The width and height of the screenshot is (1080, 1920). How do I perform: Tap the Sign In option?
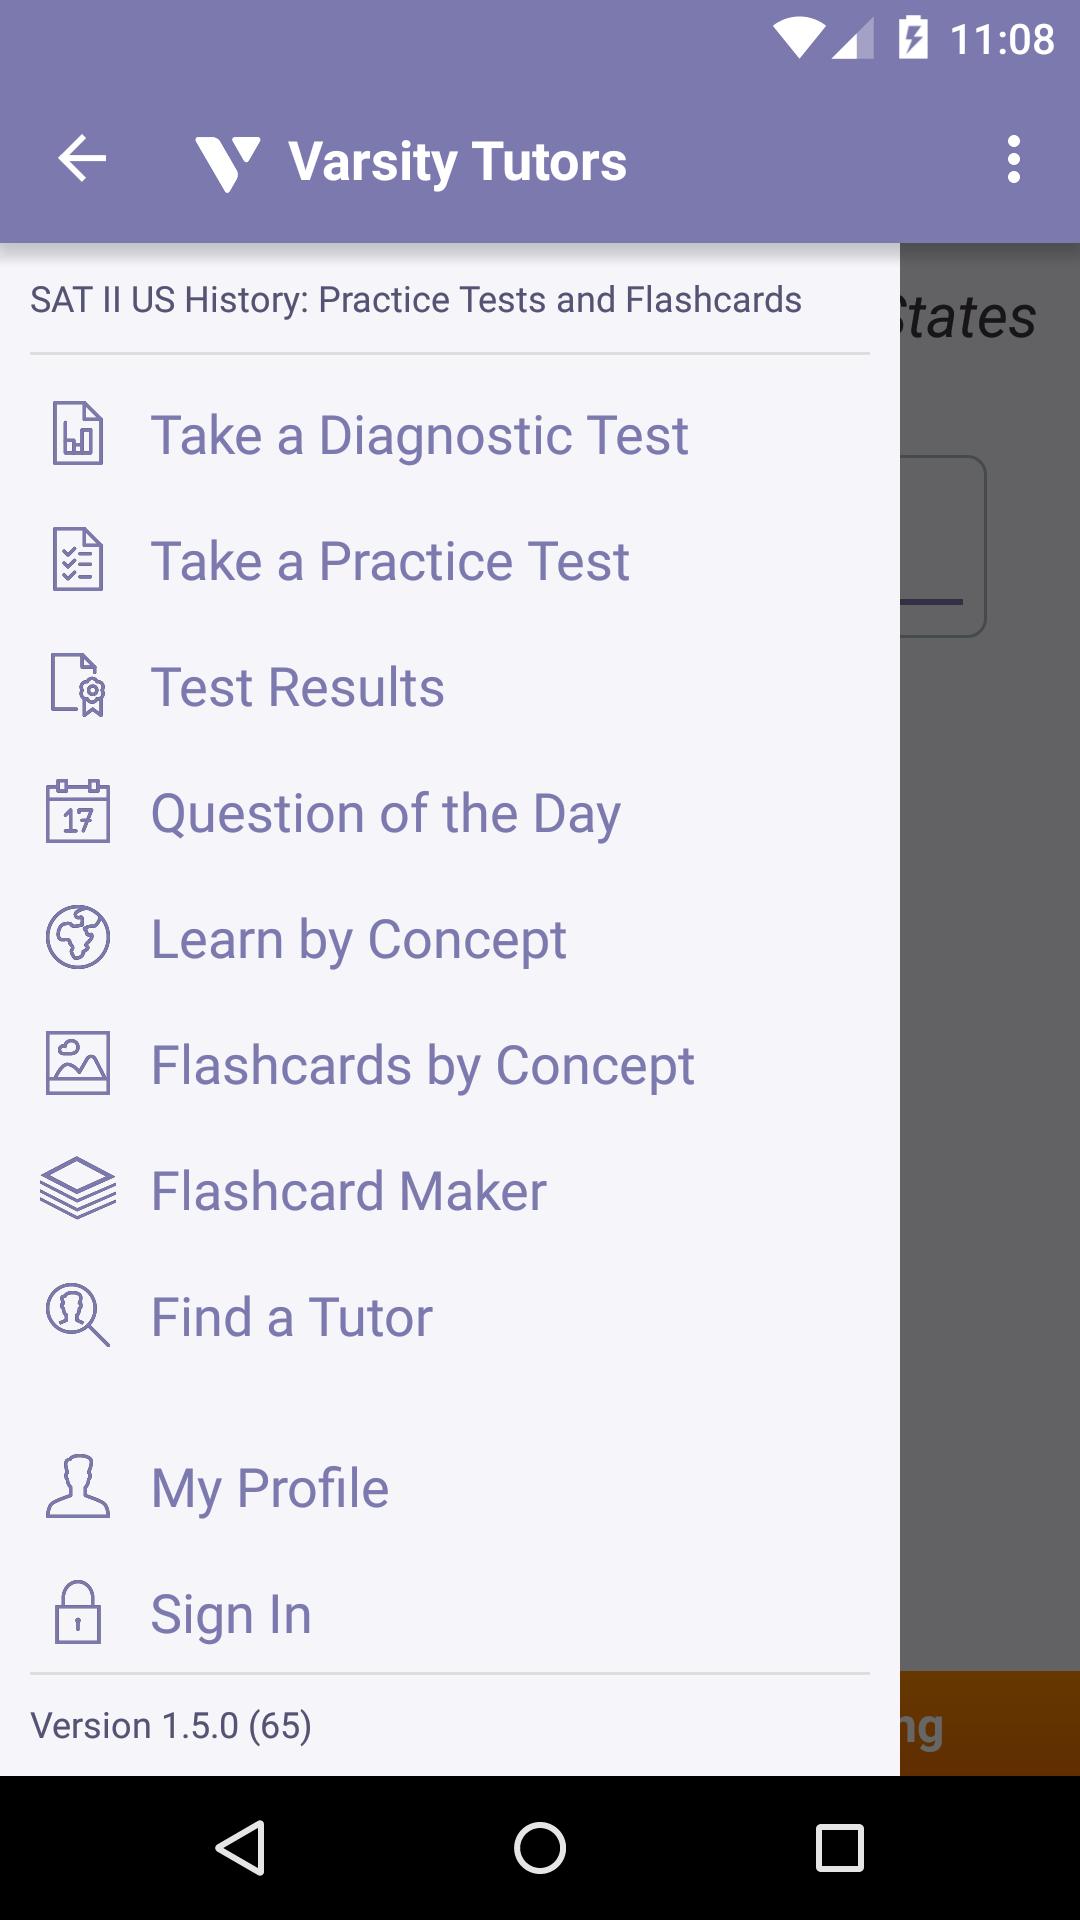tap(231, 1615)
